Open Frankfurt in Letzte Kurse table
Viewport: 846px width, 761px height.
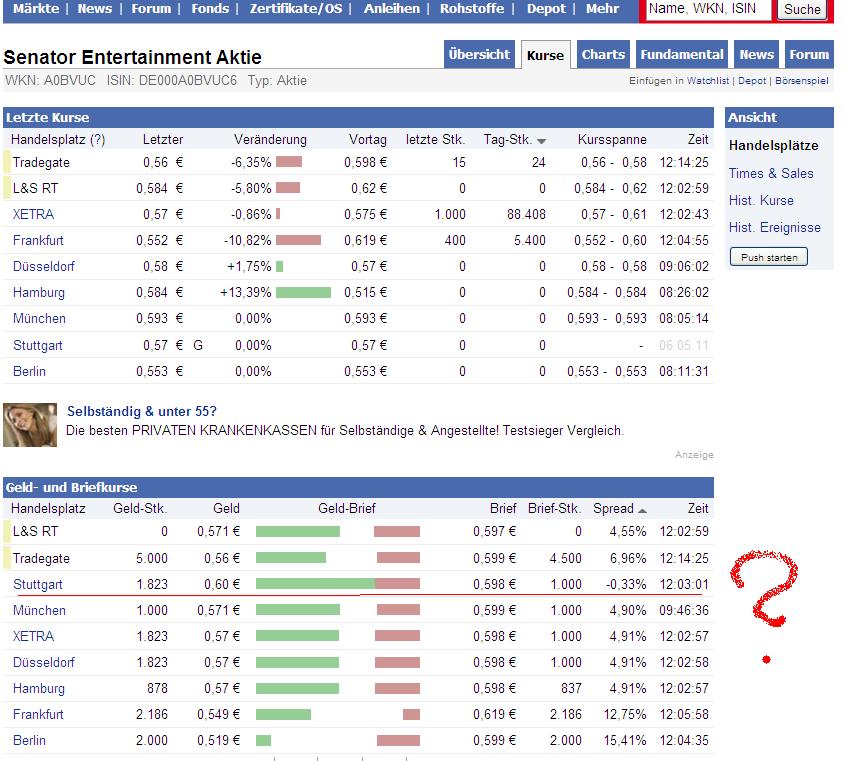click(x=38, y=240)
